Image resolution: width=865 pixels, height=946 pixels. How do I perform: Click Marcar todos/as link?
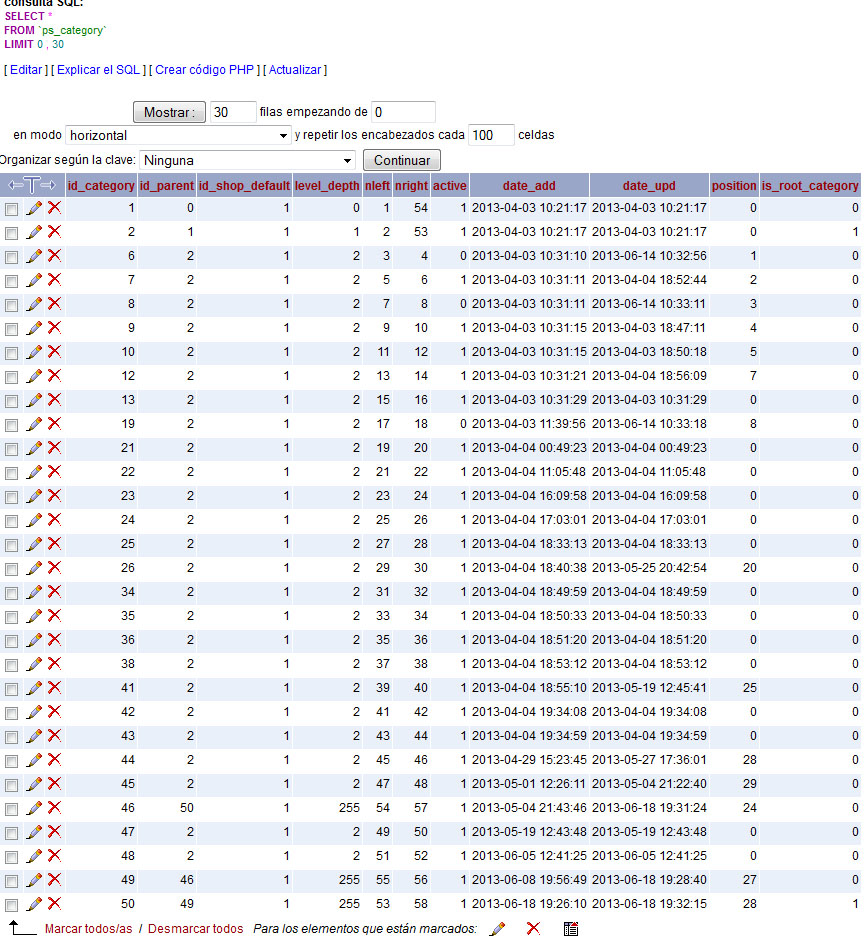pos(88,929)
